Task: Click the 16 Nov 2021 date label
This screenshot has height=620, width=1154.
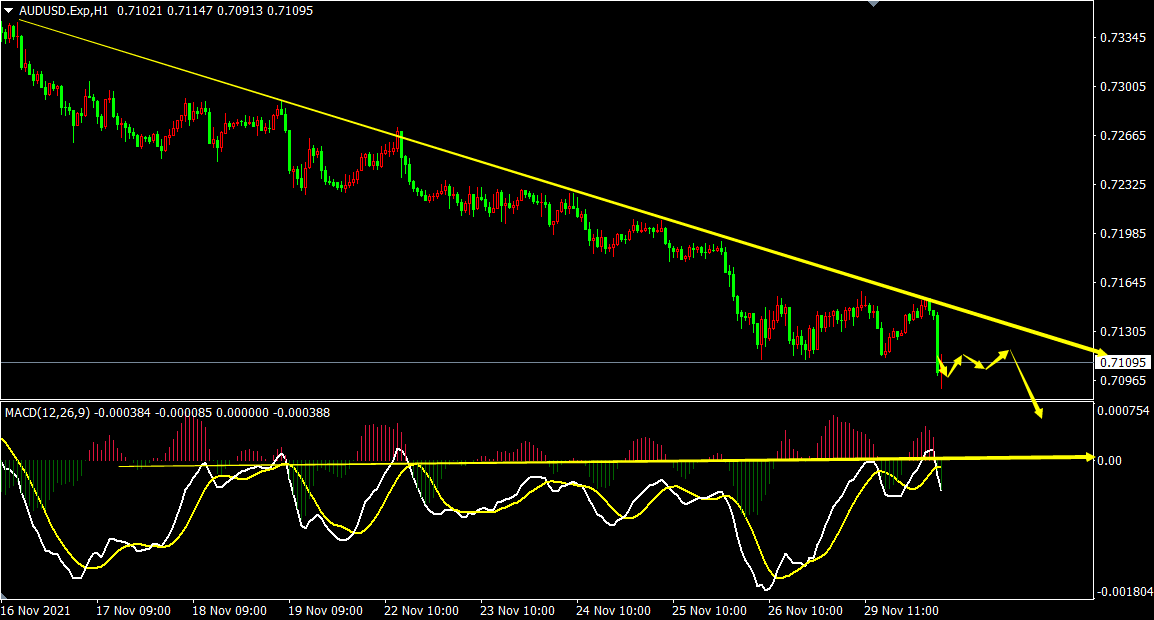Action: [36, 610]
